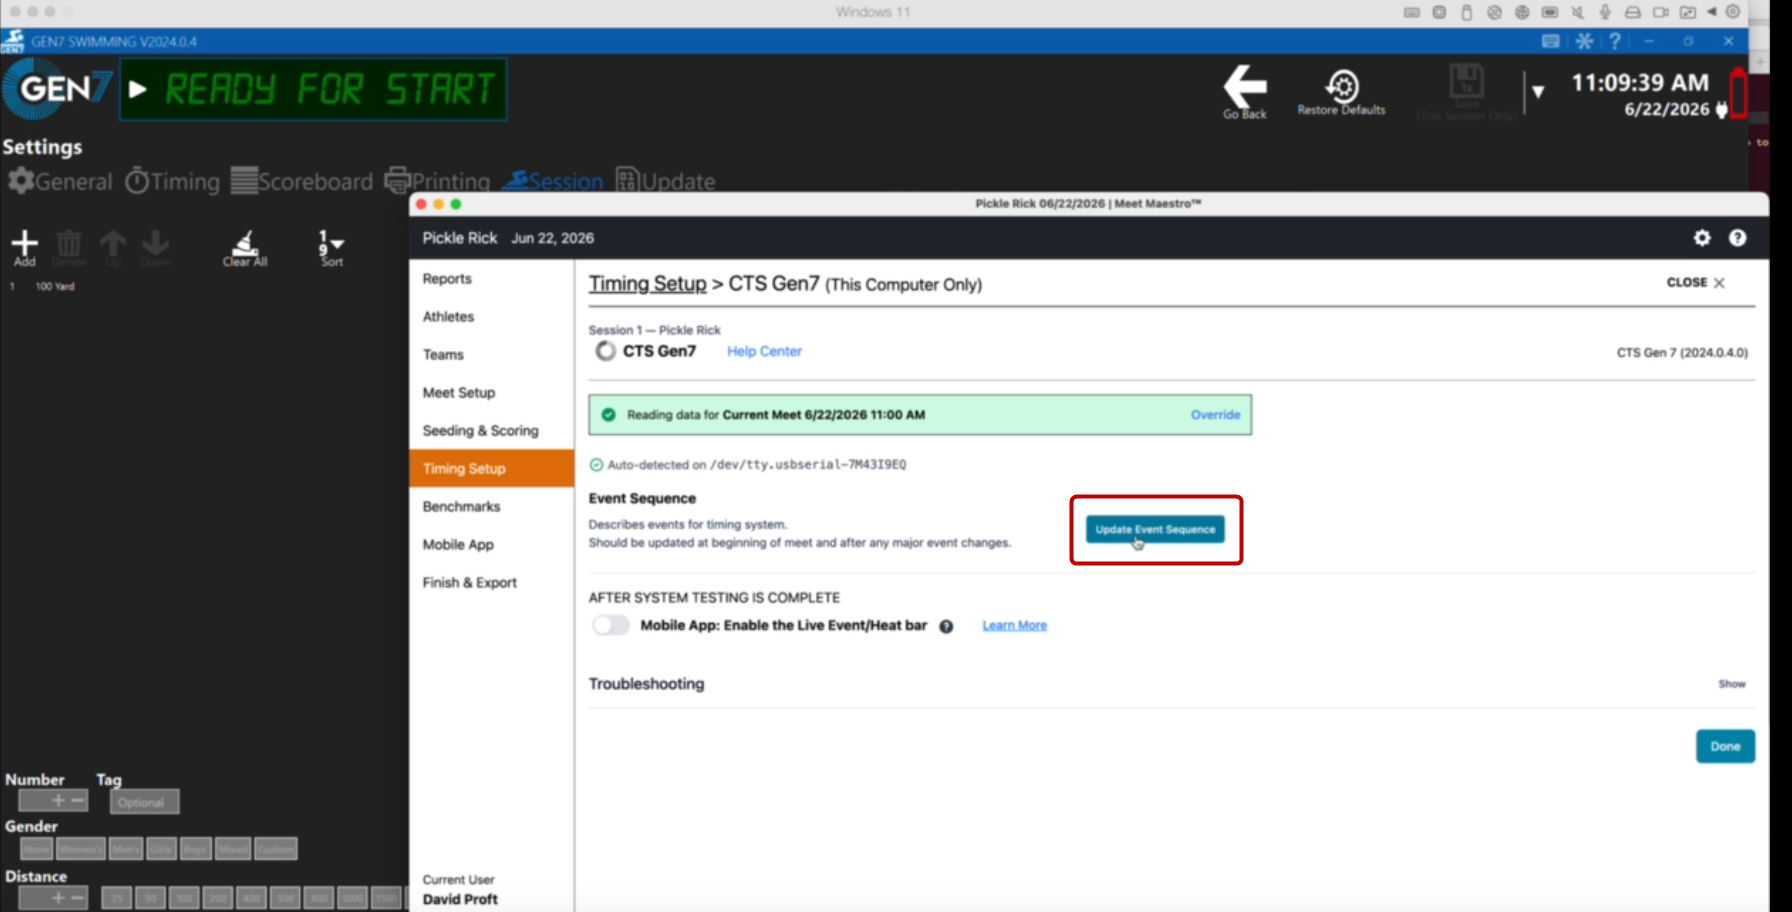
Task: Open the Help Center link
Action: tap(764, 351)
